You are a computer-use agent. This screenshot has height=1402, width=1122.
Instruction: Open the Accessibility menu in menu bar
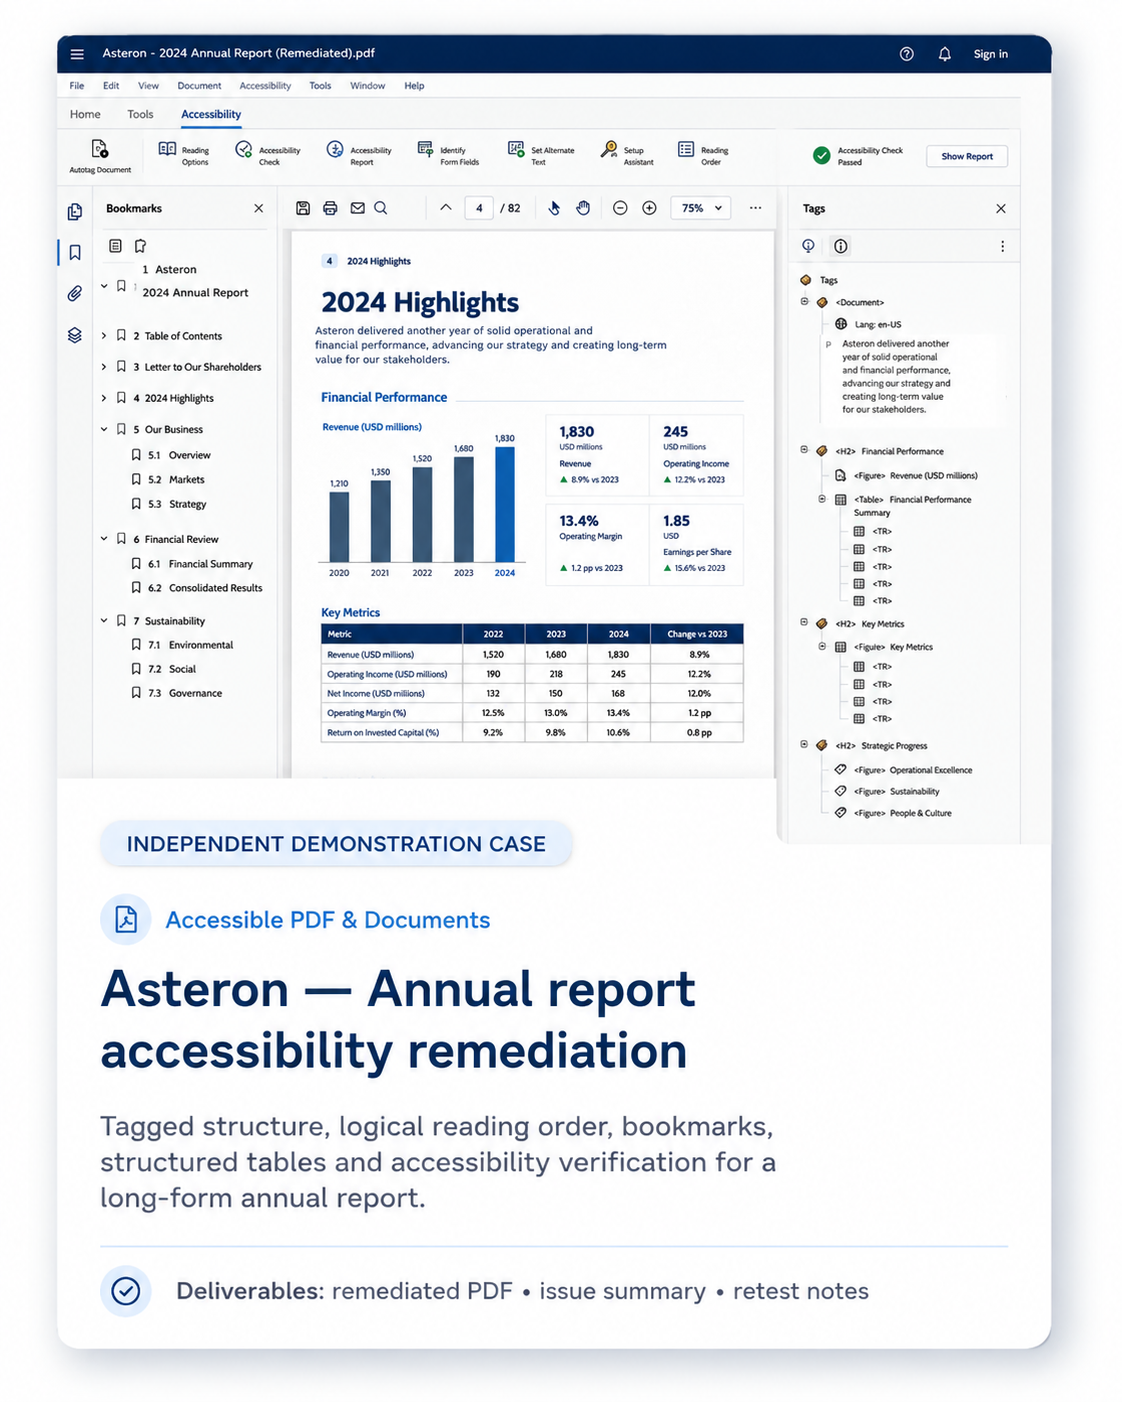point(265,86)
